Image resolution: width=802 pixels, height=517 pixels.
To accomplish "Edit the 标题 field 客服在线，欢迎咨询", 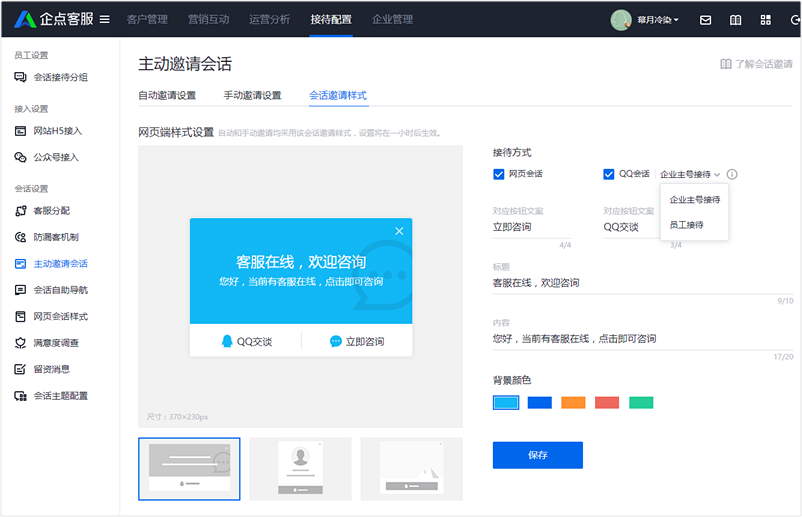I will [x=643, y=283].
